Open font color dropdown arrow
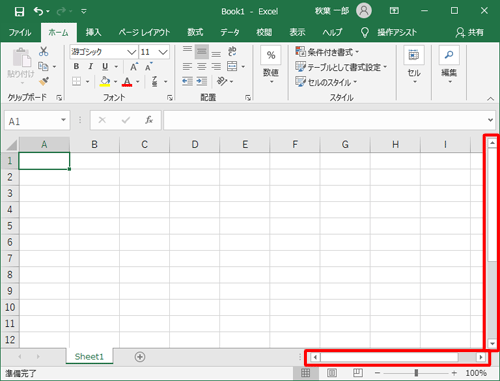This screenshot has width=500, height=381. 138,81
